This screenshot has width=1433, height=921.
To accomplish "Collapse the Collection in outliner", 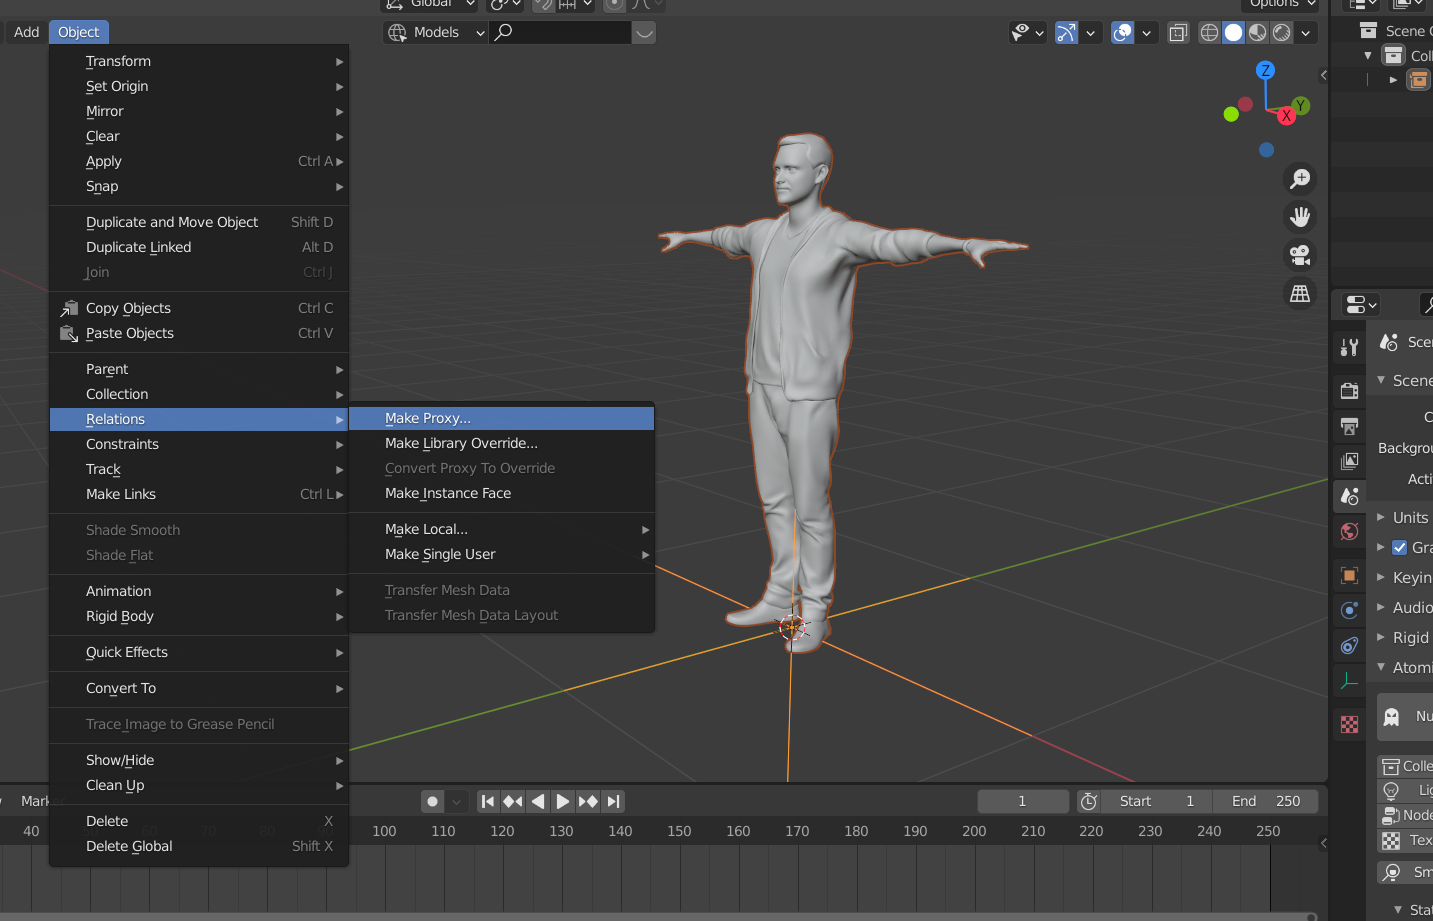I will (x=1368, y=56).
